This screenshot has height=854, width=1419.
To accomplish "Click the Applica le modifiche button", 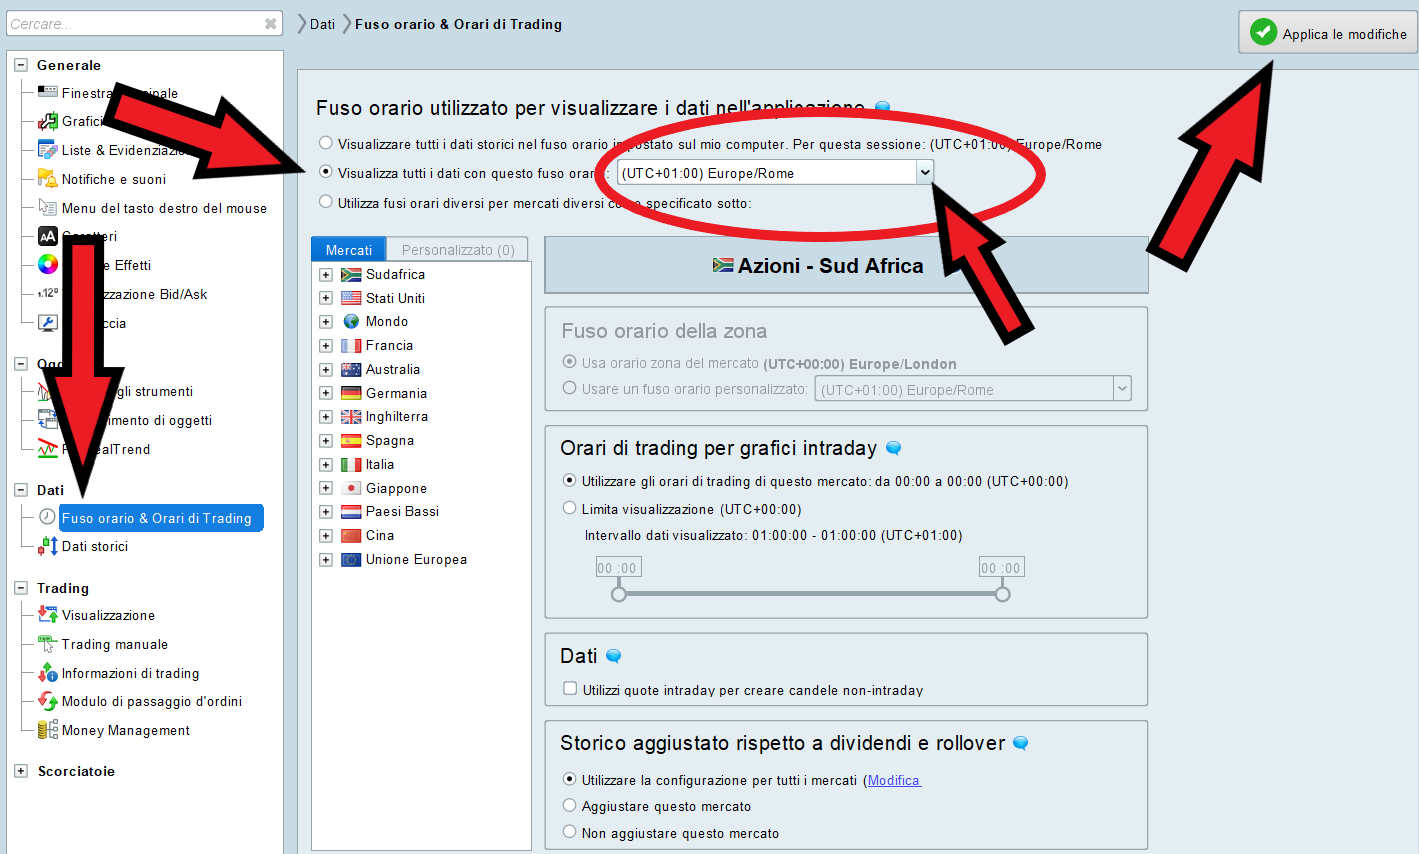I will (x=1328, y=33).
